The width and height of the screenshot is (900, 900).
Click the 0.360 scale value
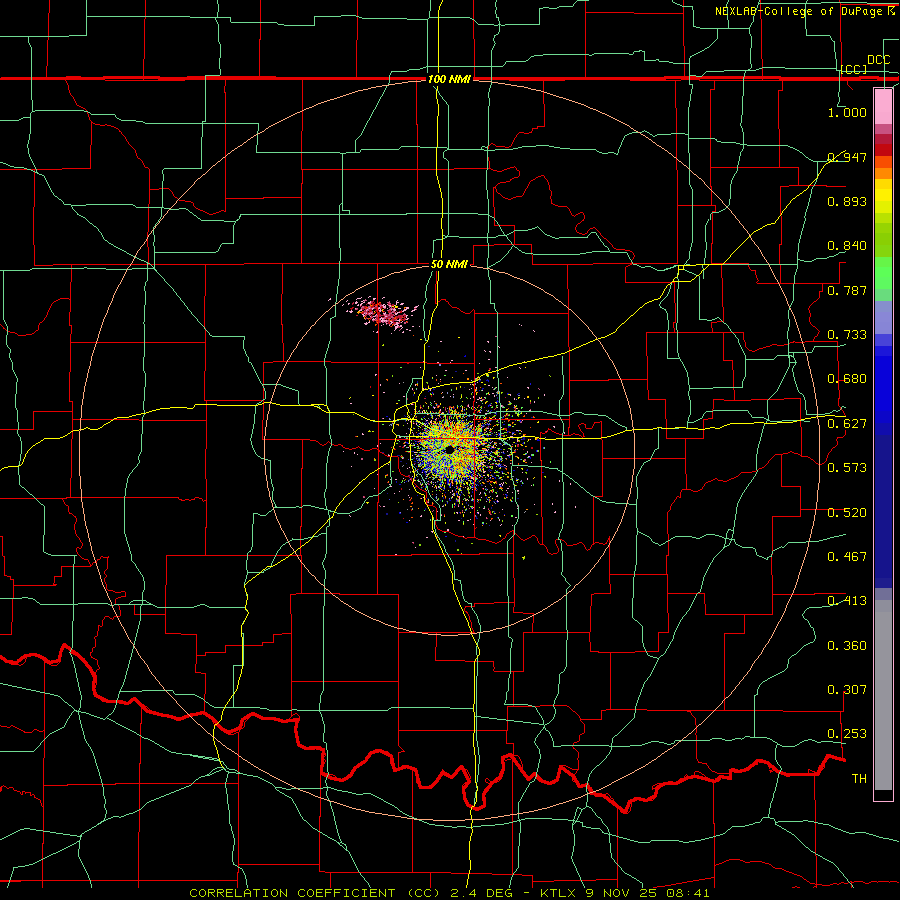click(847, 646)
